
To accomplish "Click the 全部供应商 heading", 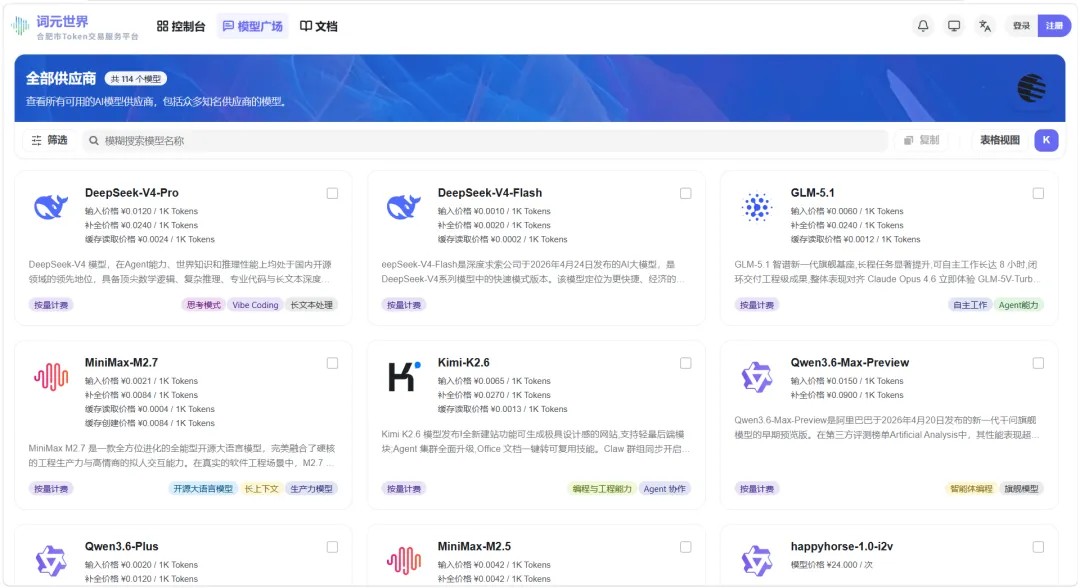I will [61, 78].
